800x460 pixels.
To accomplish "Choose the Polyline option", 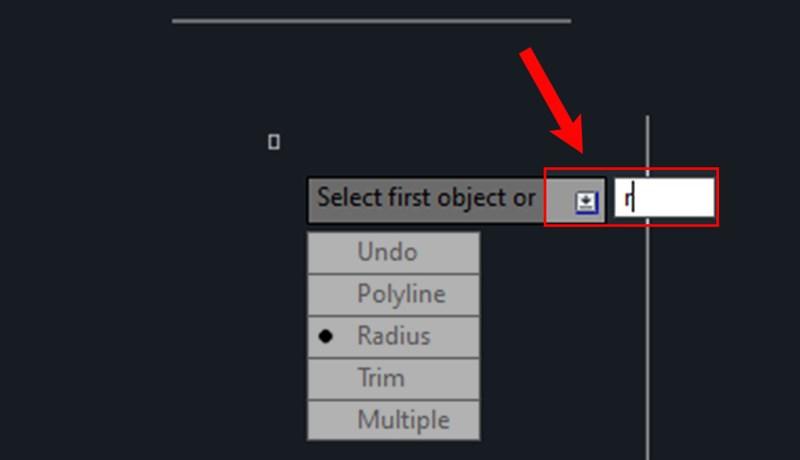I will pyautogui.click(x=401, y=294).
